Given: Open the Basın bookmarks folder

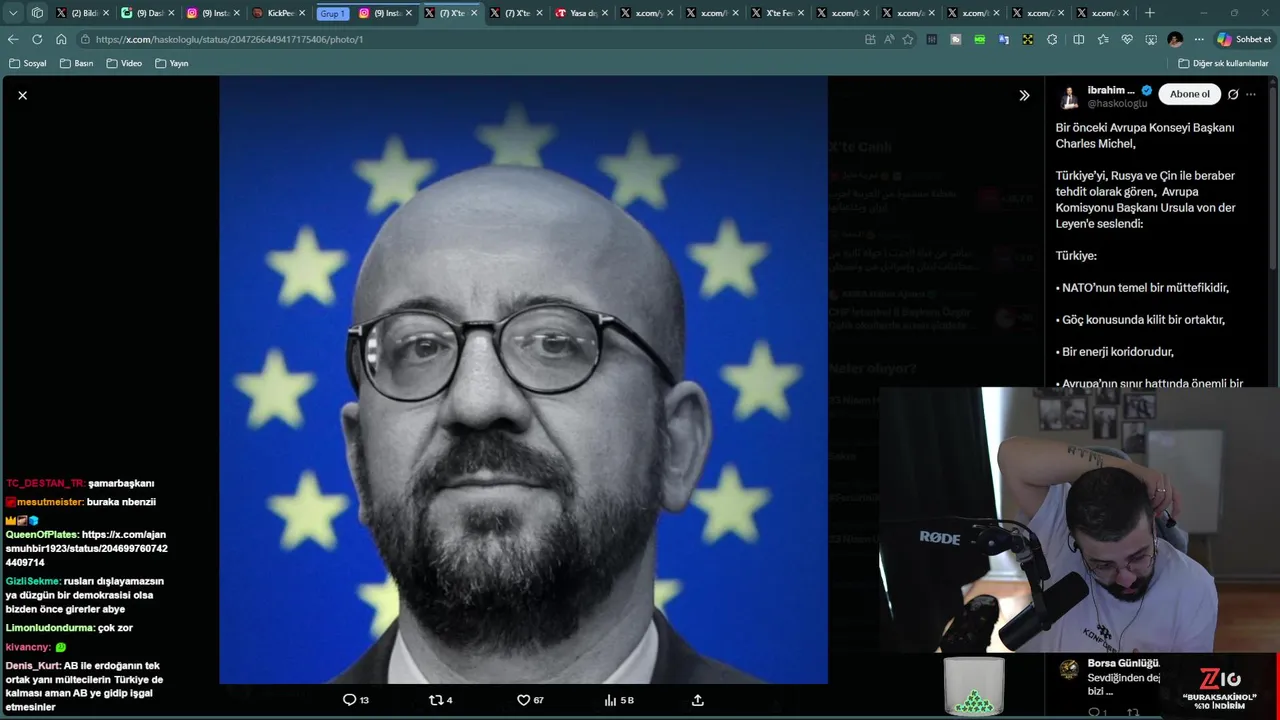Looking at the screenshot, I should pos(77,63).
